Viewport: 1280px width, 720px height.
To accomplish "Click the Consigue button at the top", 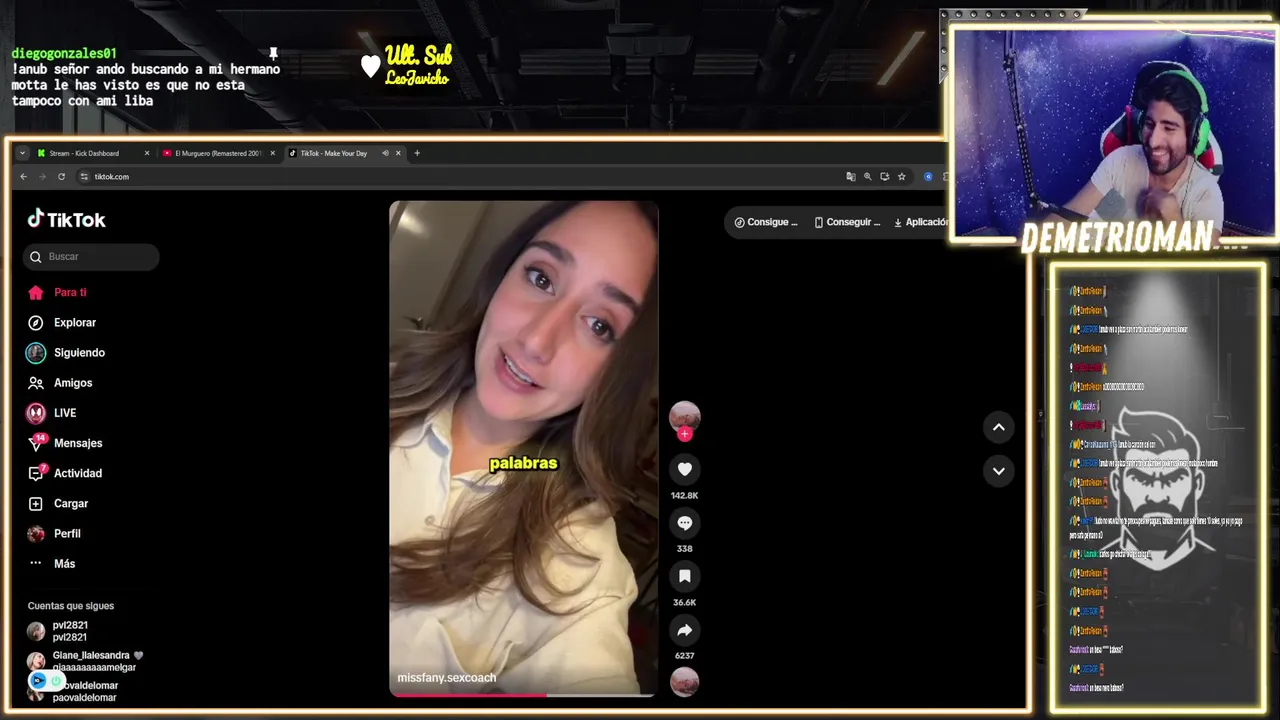I will (x=766, y=222).
